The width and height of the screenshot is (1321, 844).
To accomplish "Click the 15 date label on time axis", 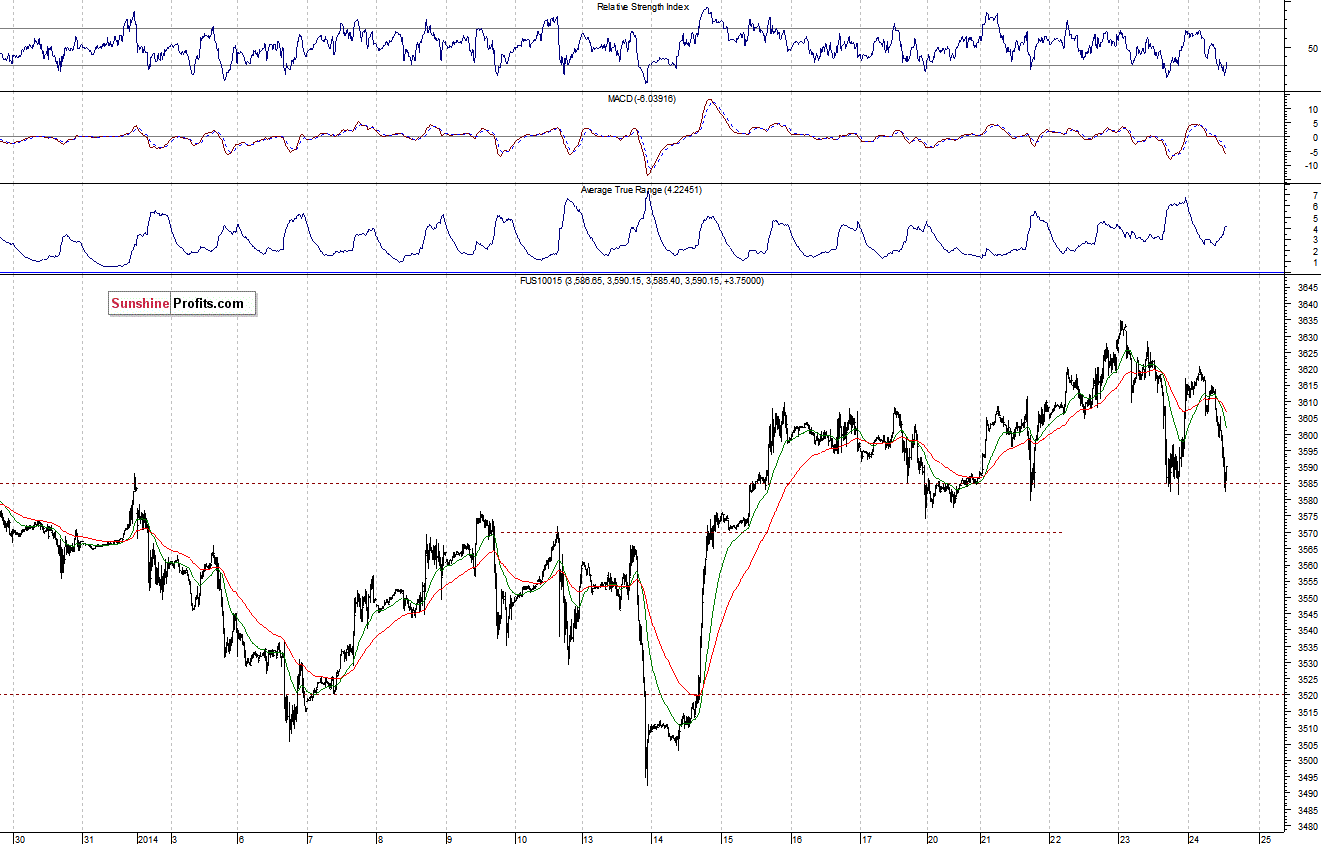I will click(728, 838).
